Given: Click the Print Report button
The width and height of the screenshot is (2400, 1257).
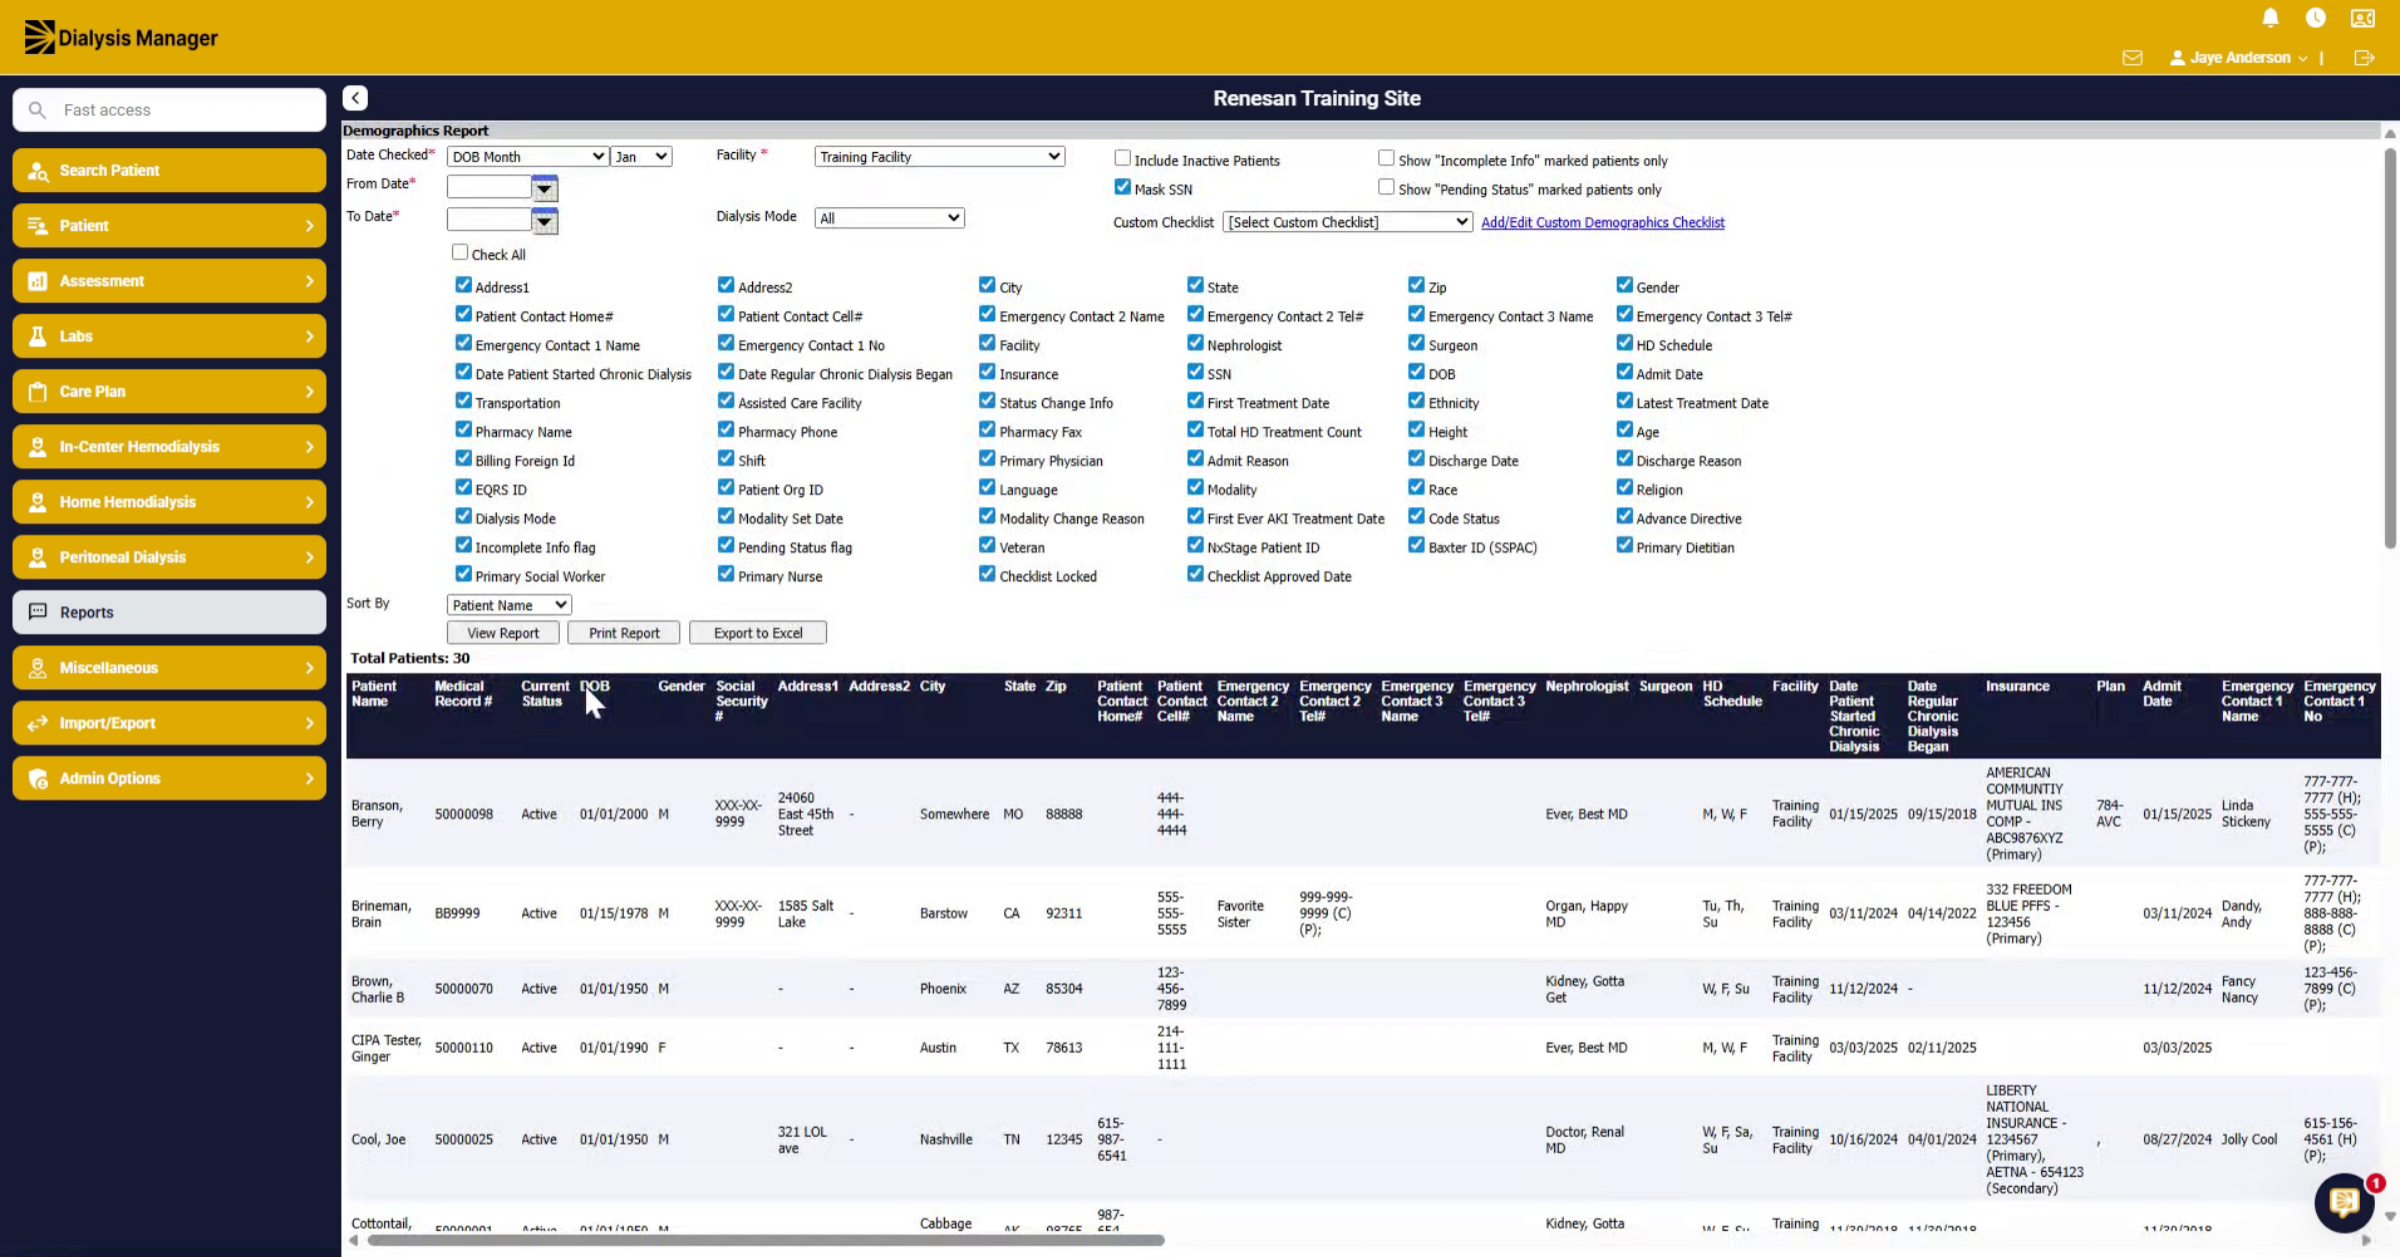Looking at the screenshot, I should 624,633.
